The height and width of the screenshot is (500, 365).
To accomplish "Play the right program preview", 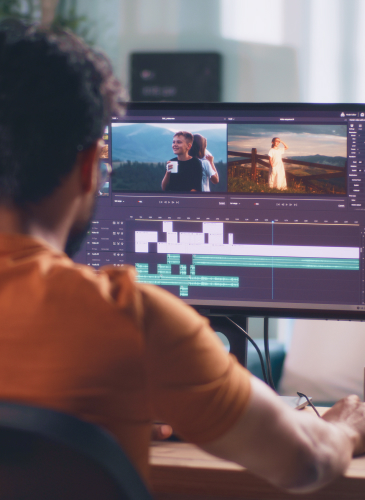I will [287, 204].
